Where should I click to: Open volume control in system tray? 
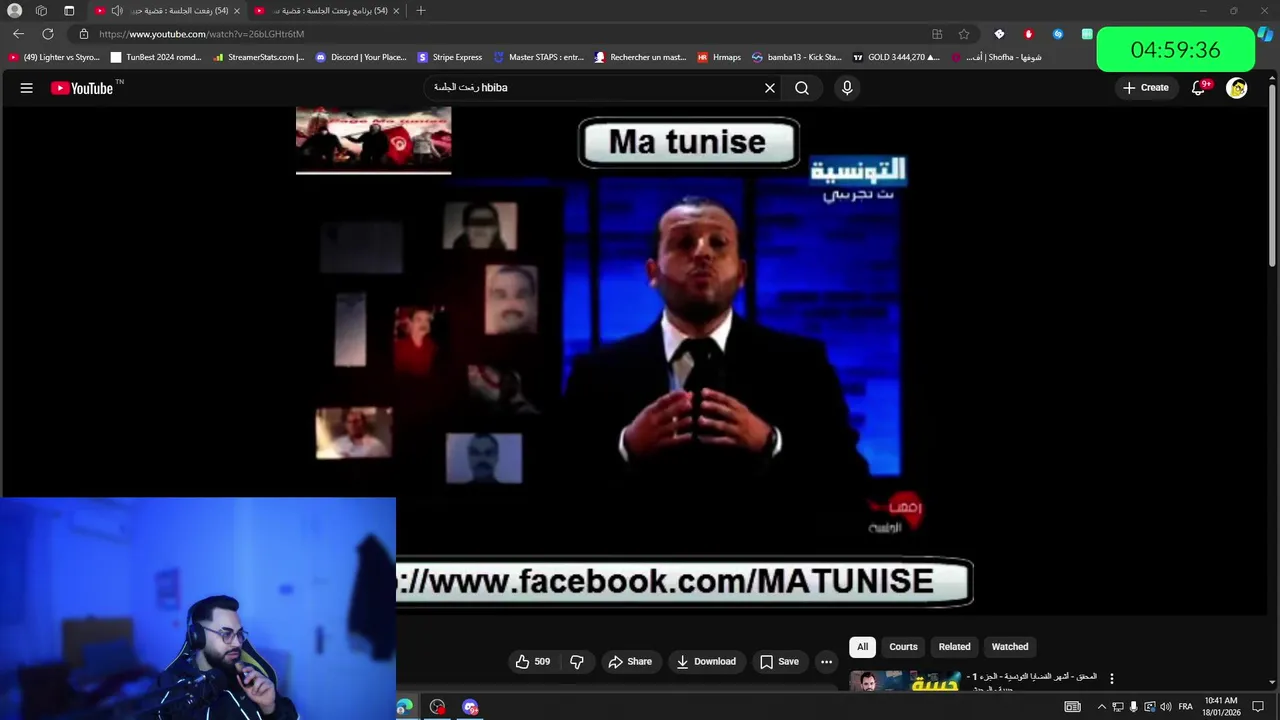pyautogui.click(x=1166, y=707)
